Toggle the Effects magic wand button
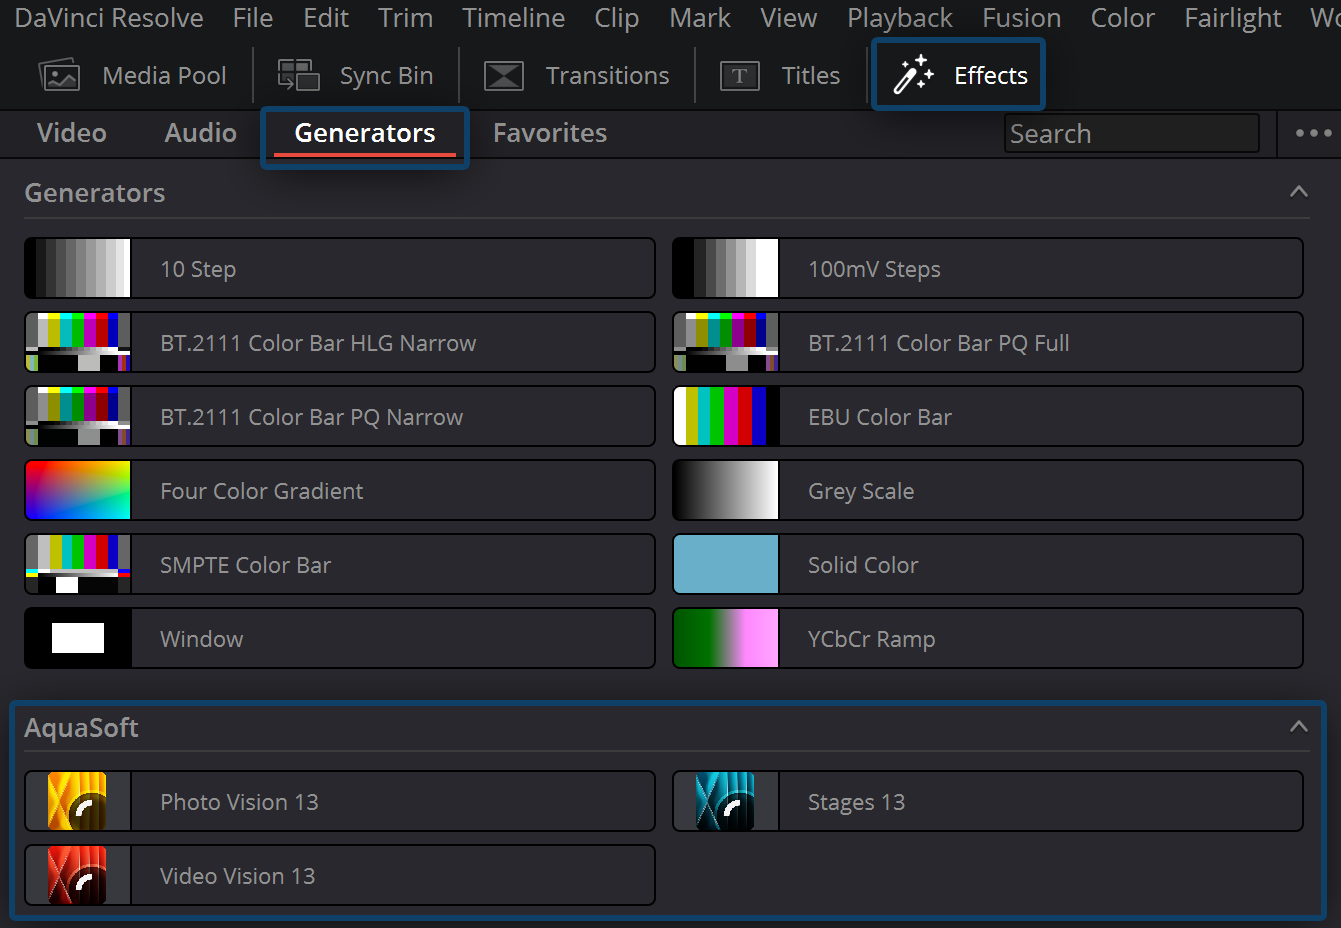This screenshot has width=1341, height=928. coord(913,76)
